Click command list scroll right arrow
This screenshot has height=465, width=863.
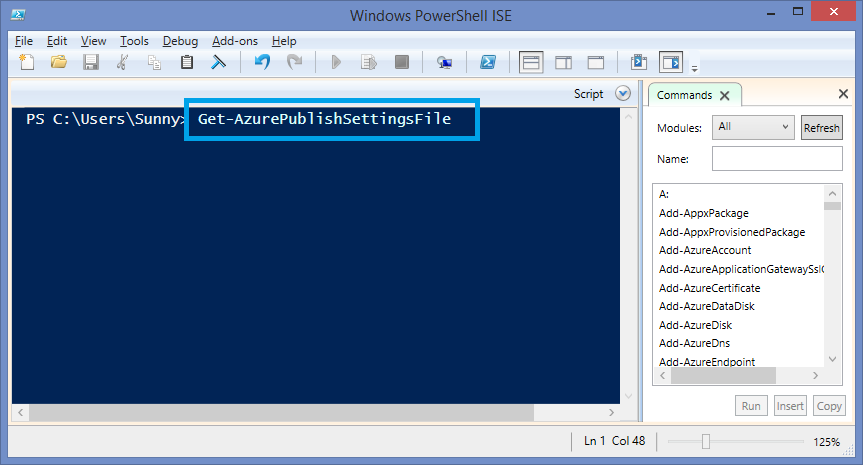click(816, 375)
